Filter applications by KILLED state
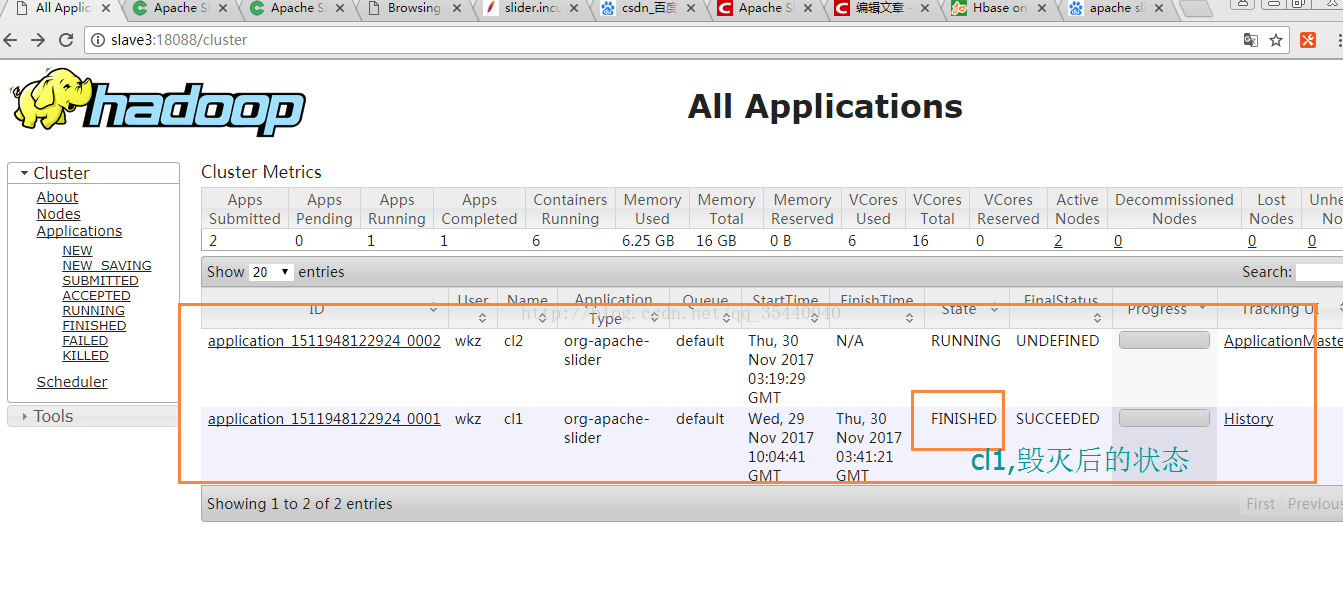This screenshot has height=604, width=1343. click(x=85, y=356)
